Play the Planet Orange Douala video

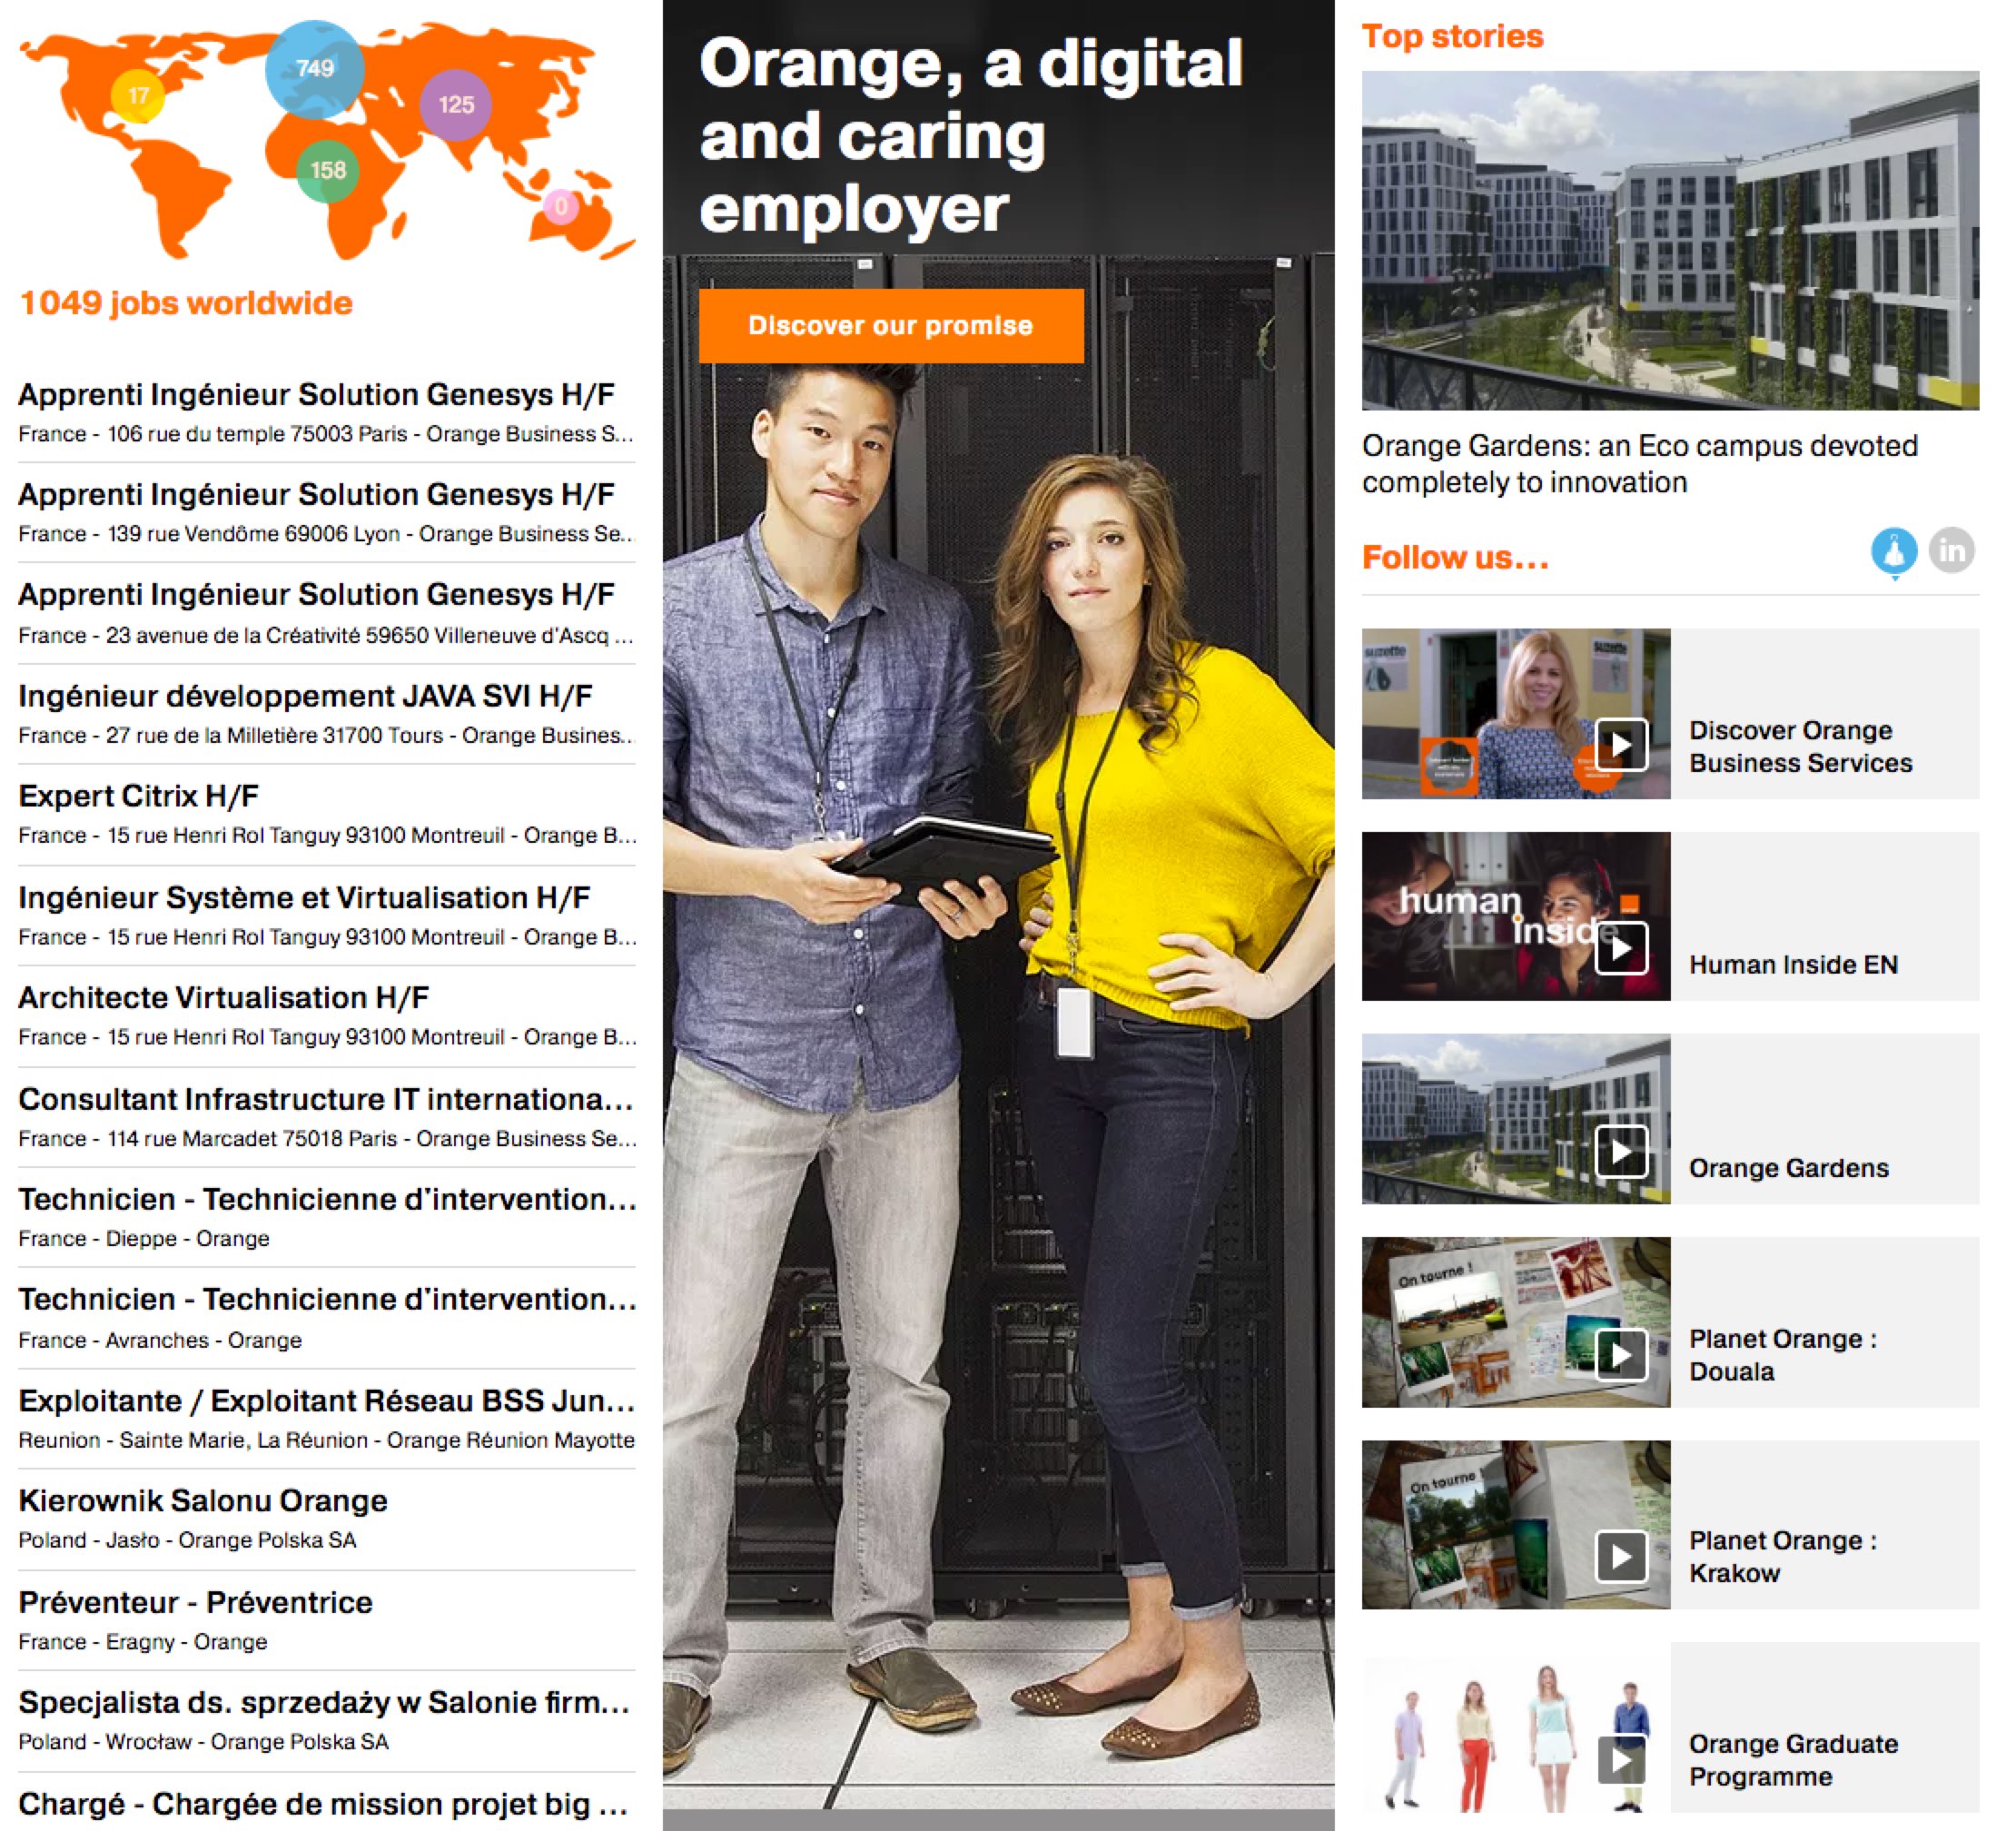click(1621, 1355)
